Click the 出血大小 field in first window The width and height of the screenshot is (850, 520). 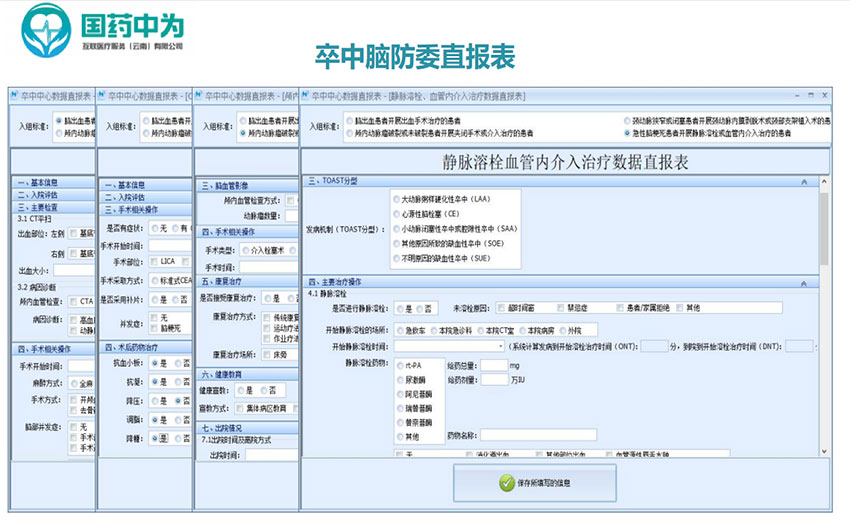pos(74,270)
